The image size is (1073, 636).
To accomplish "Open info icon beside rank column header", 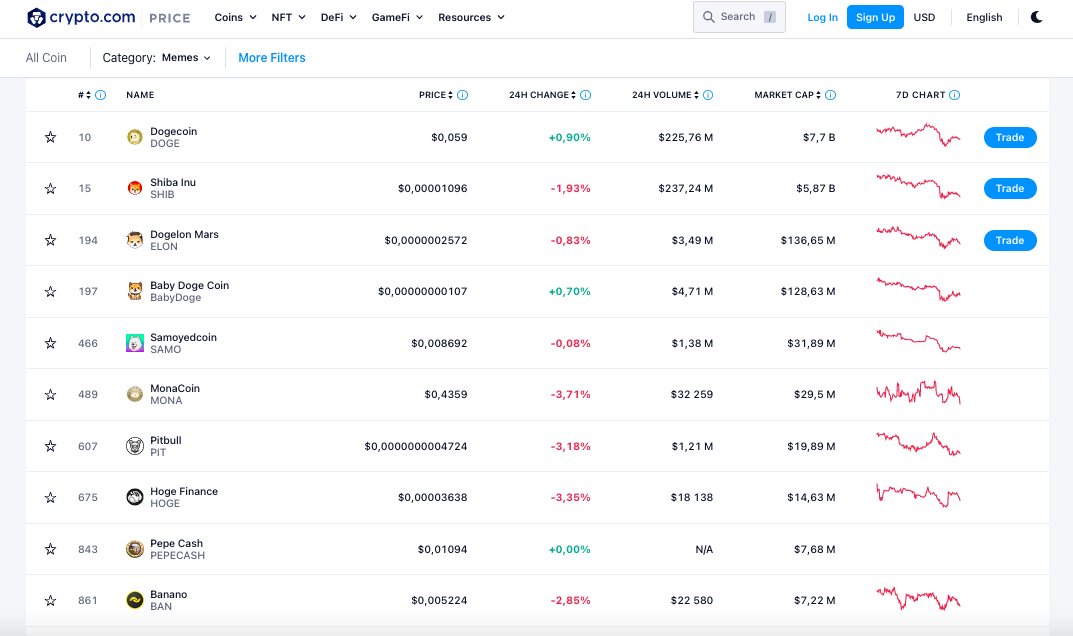I will tap(101, 95).
